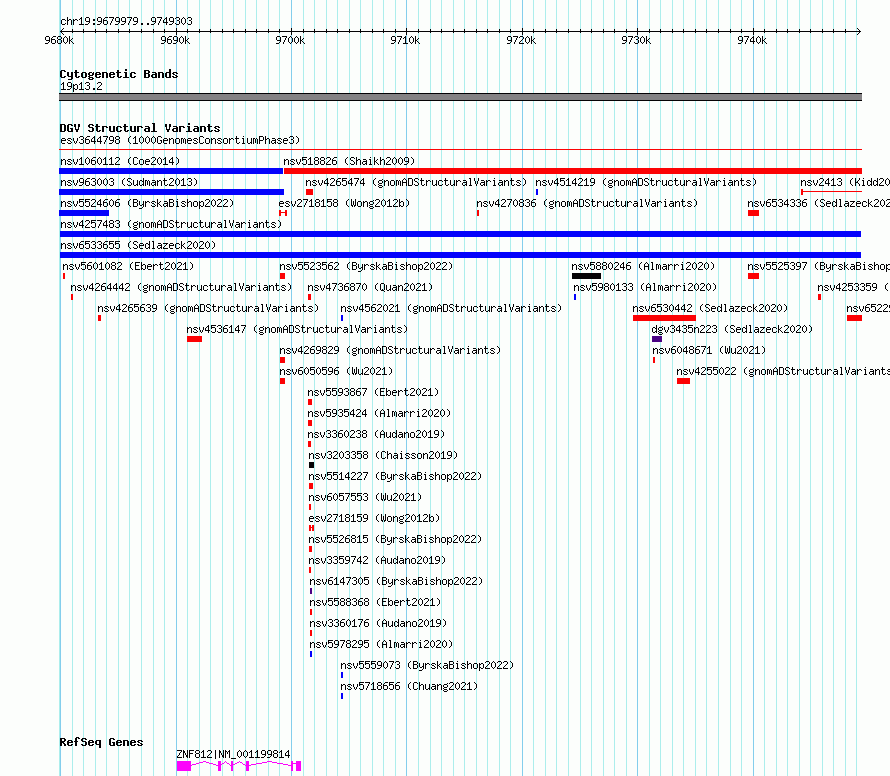Image resolution: width=890 pixels, height=776 pixels.
Task: Open nsv3359742 (Audano2019) label
Action: pyautogui.click(x=377, y=560)
